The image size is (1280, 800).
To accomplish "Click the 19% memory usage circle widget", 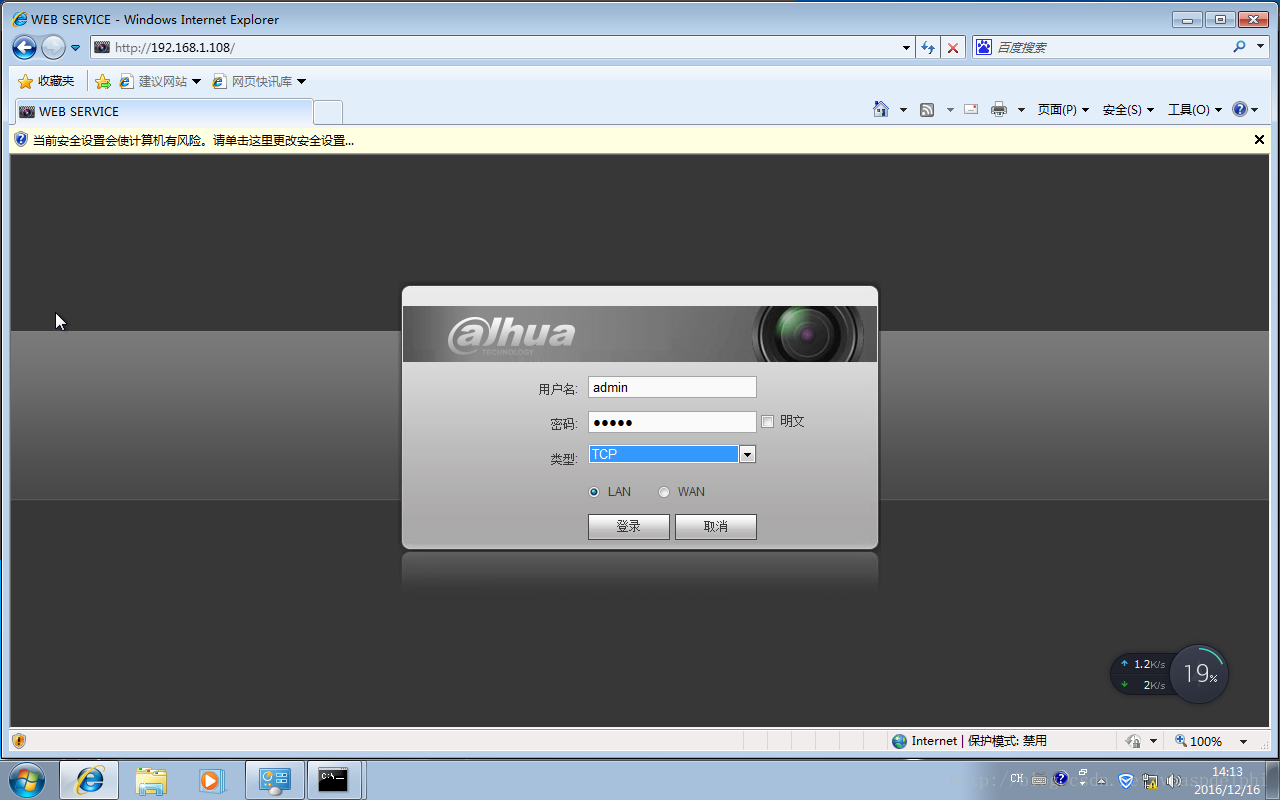I will (x=1200, y=674).
